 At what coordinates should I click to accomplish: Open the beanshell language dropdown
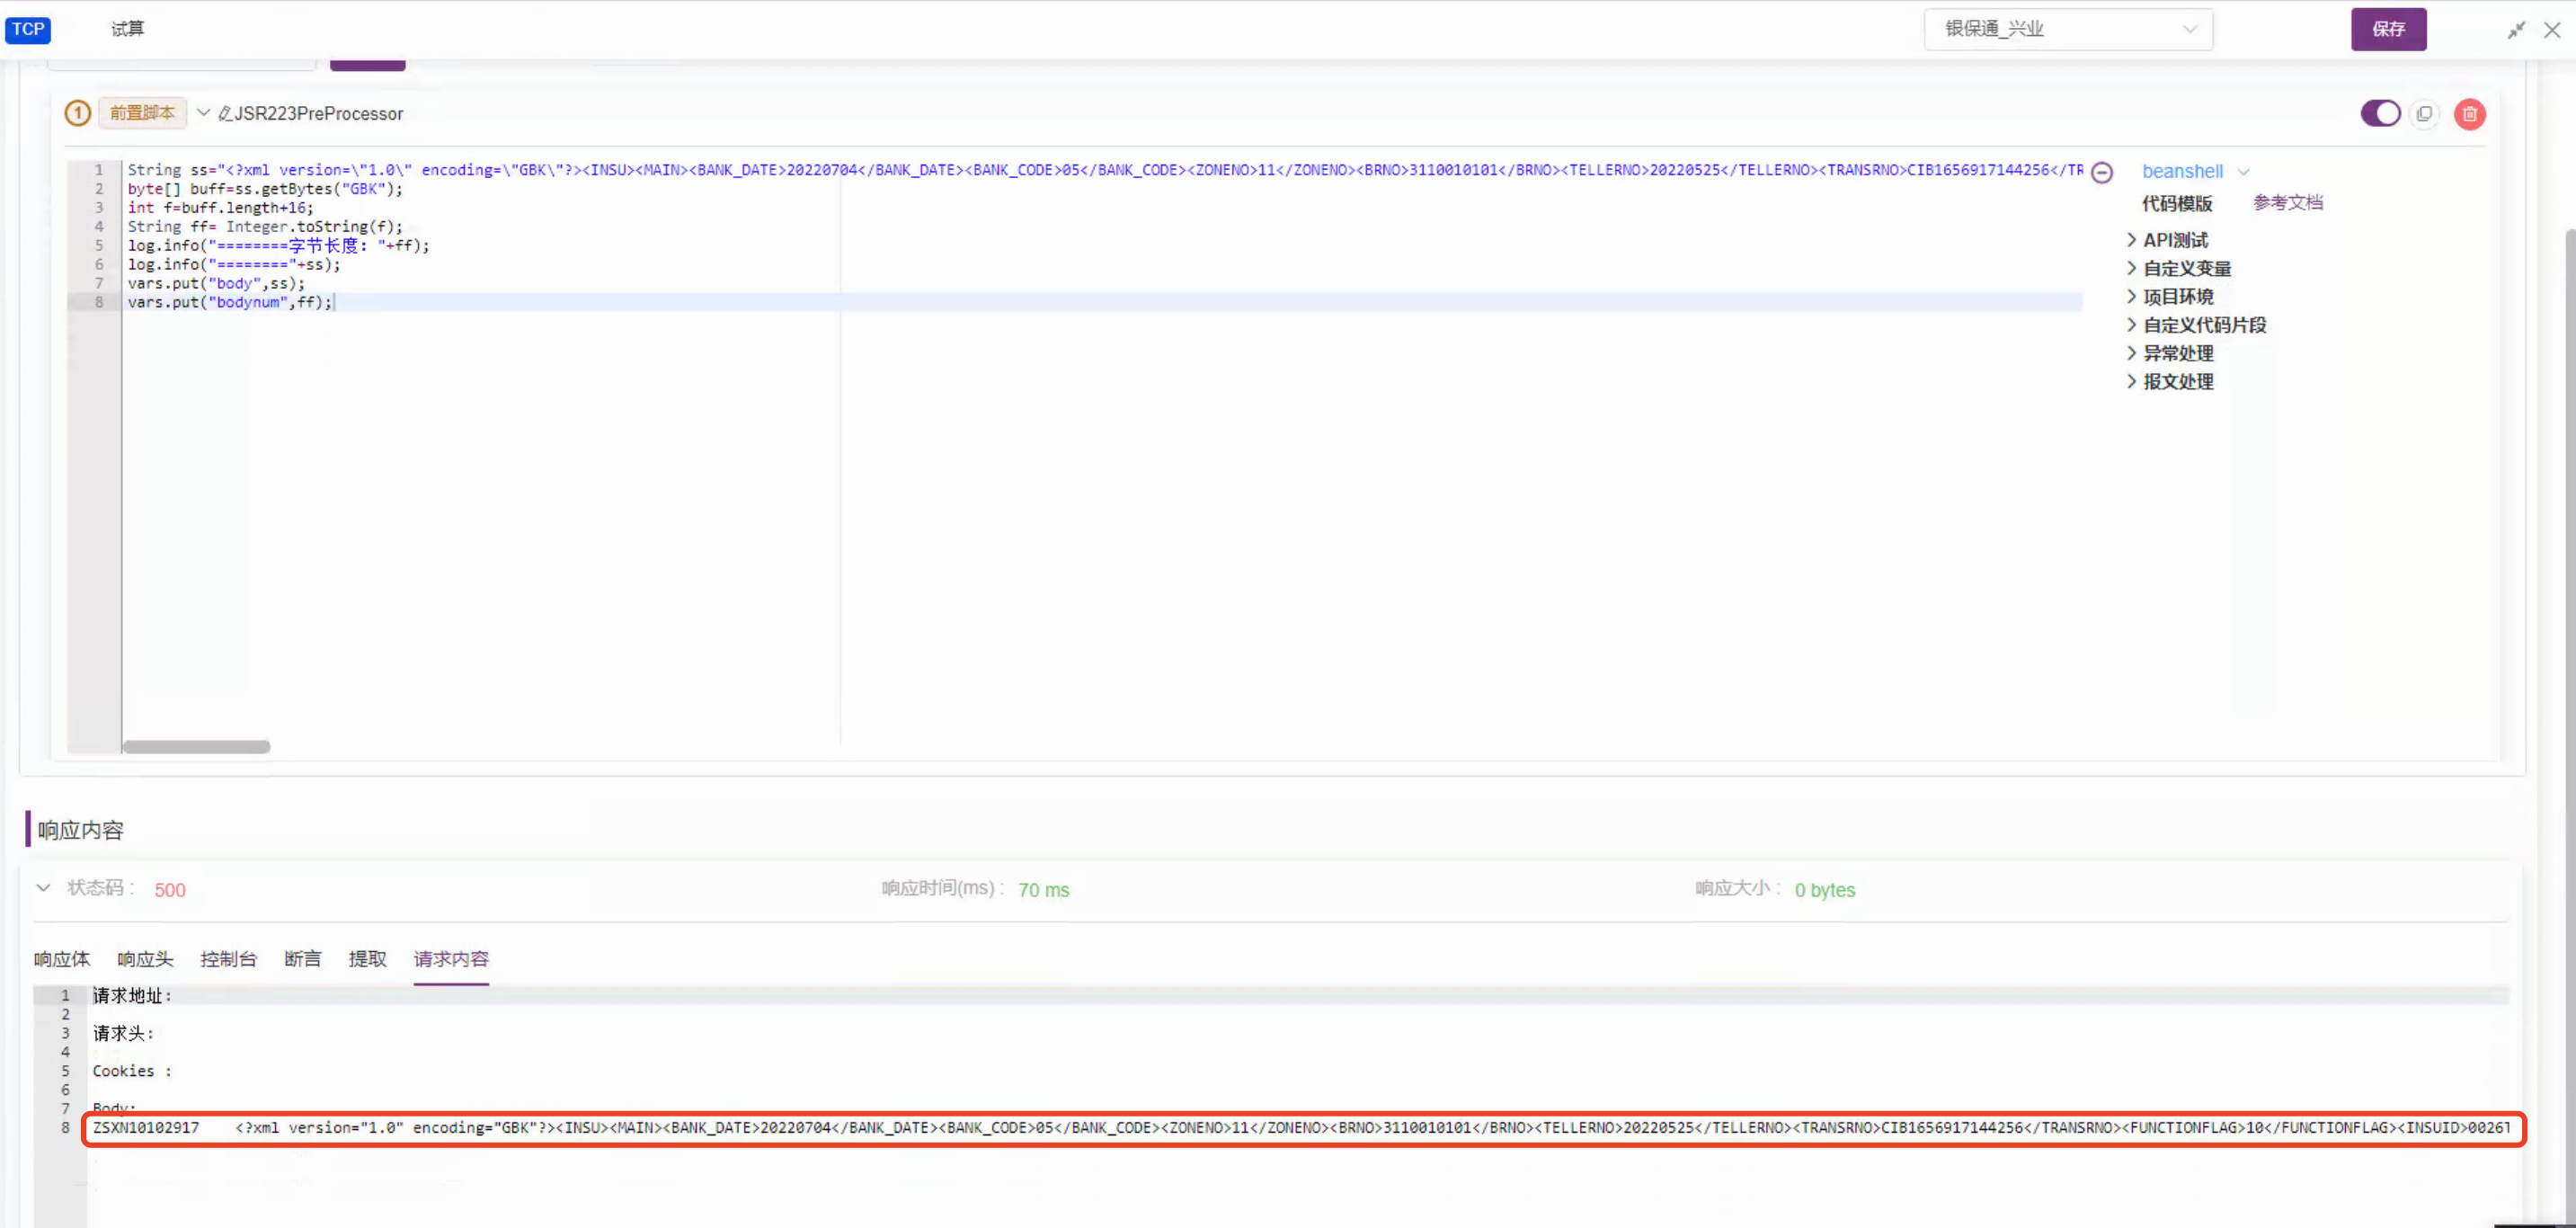pyautogui.click(x=2194, y=172)
